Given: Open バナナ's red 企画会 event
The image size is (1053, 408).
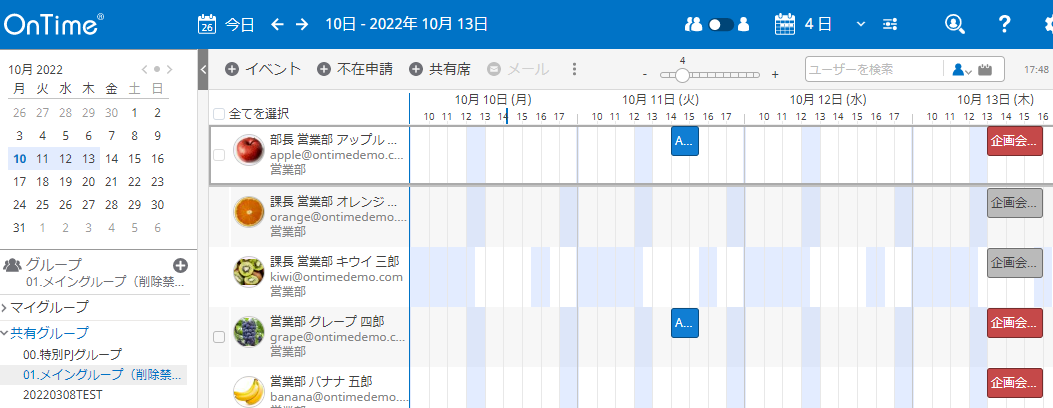Looking at the screenshot, I should pyautogui.click(x=1015, y=382).
